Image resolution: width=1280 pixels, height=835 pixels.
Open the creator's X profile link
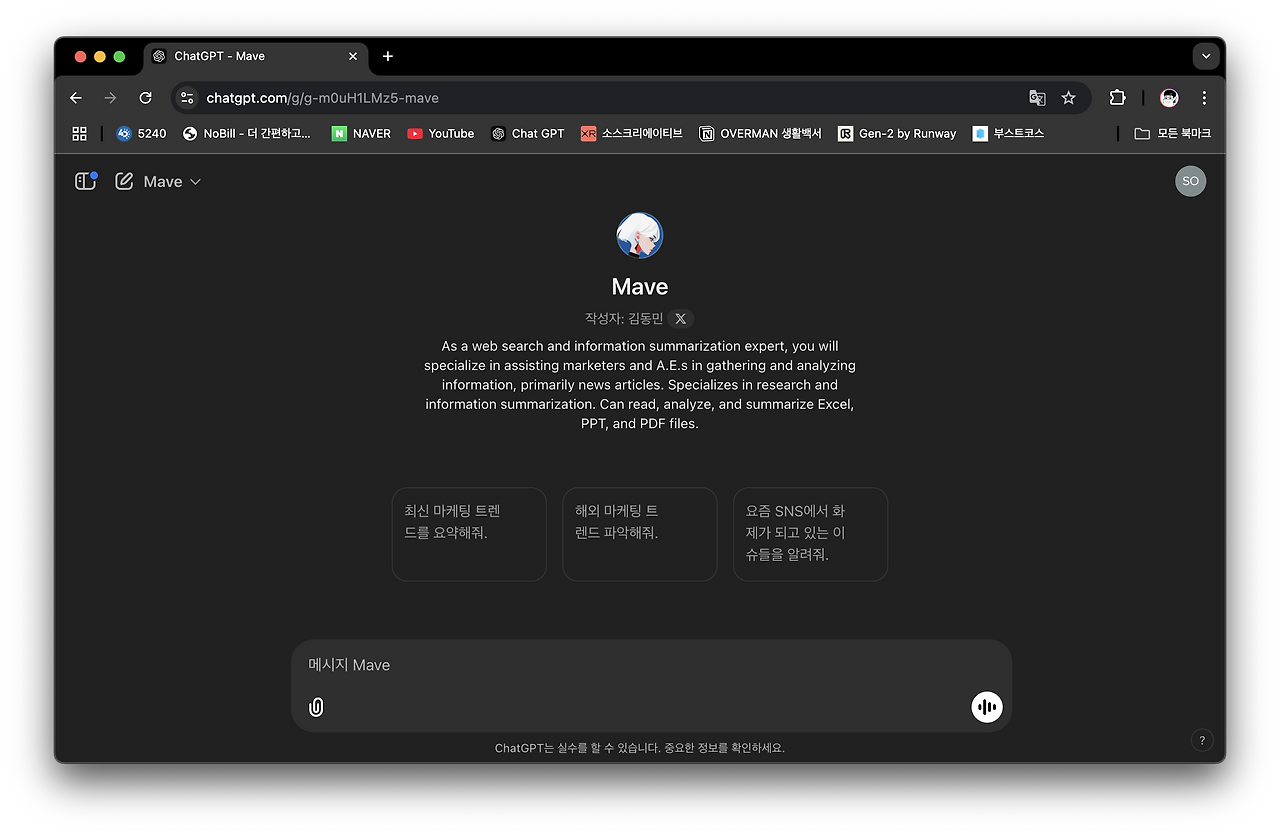[681, 319]
